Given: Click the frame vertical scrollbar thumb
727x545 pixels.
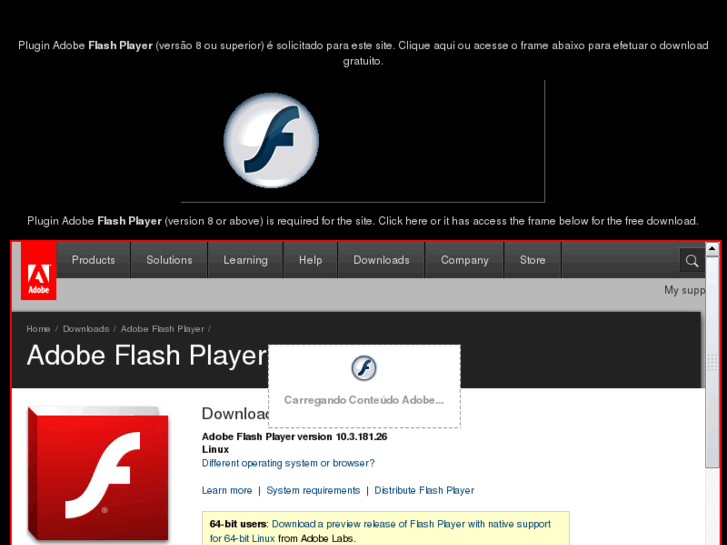Looking at the screenshot, I should 712,362.
